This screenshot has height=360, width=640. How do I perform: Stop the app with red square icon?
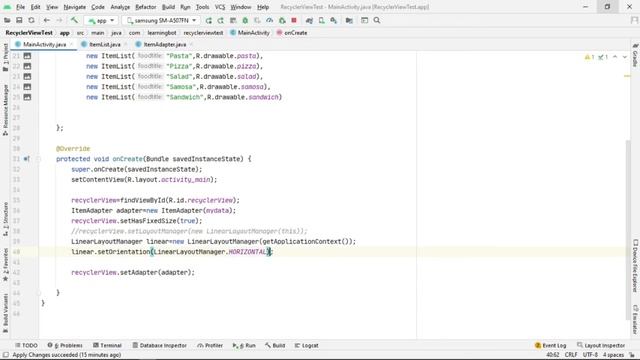[294, 20]
